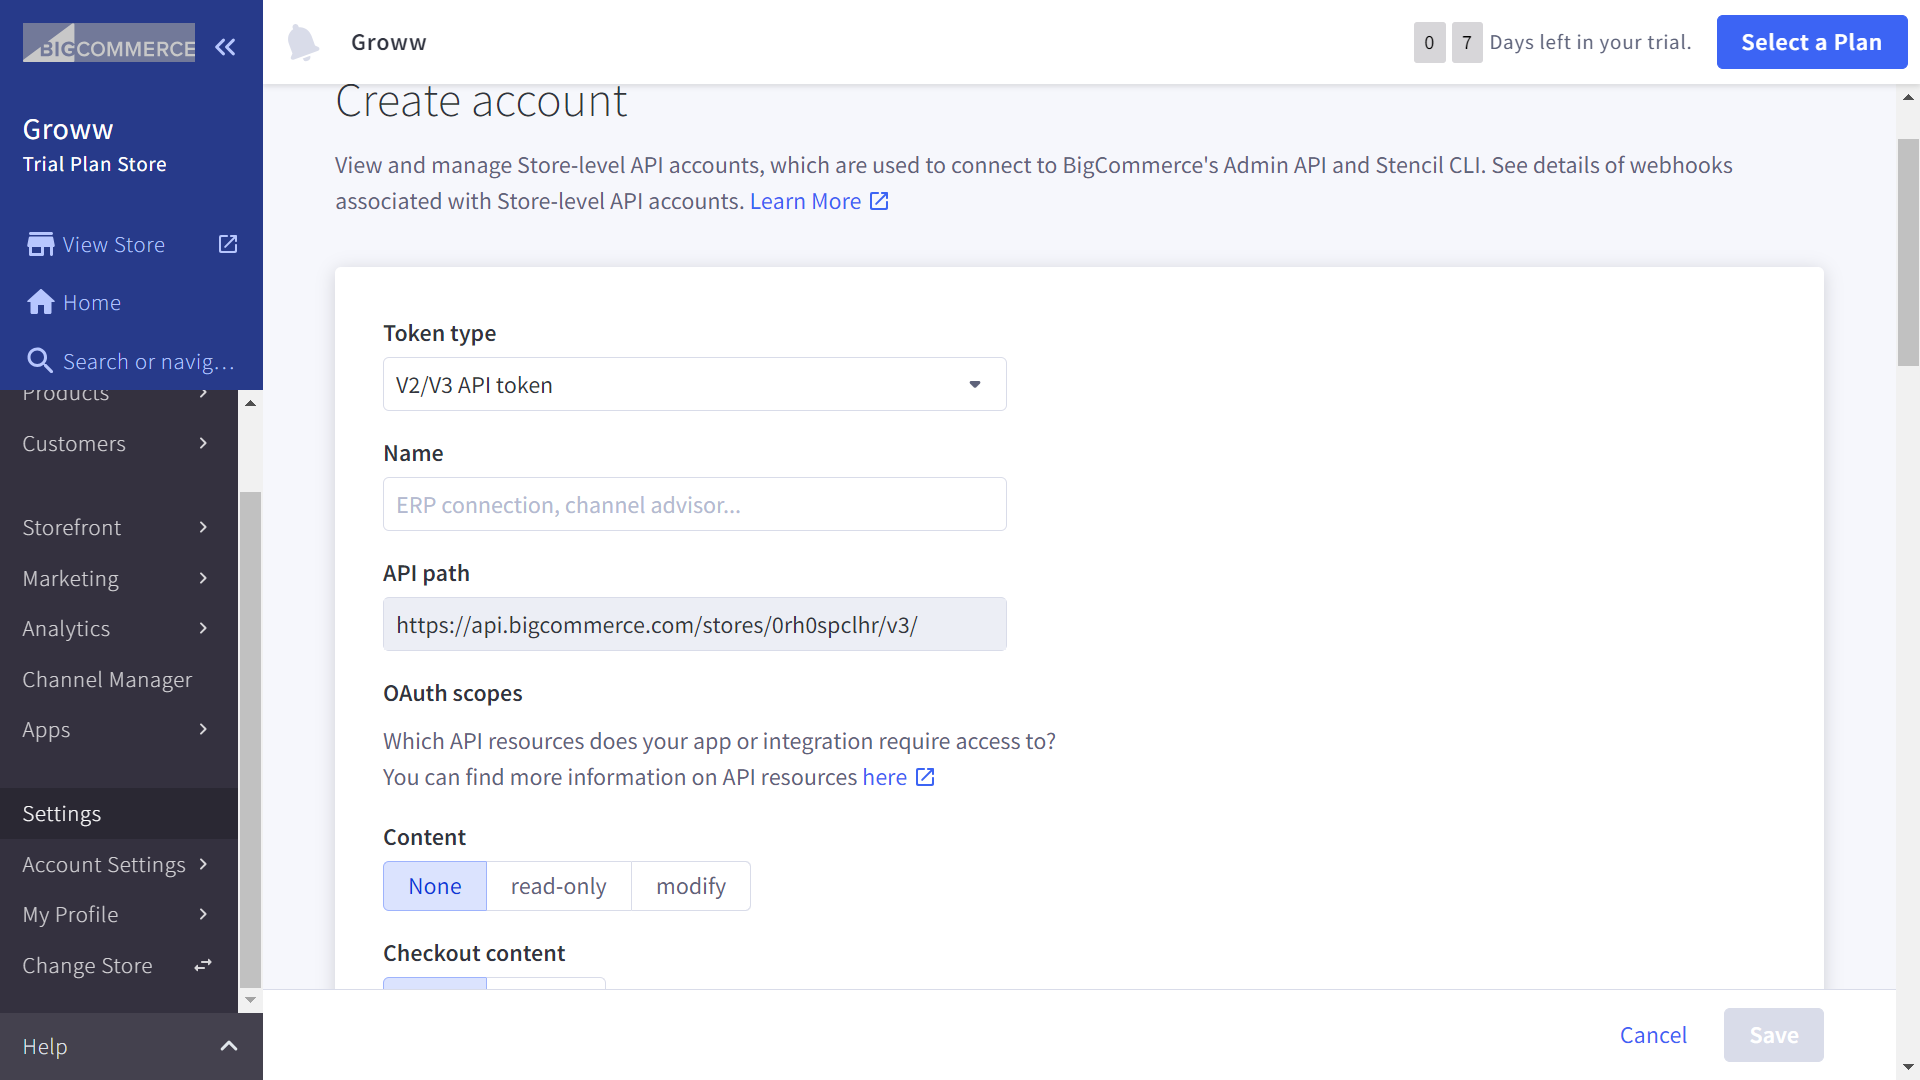Set Content scope to modify
This screenshot has width=1920, height=1080.
[690, 886]
